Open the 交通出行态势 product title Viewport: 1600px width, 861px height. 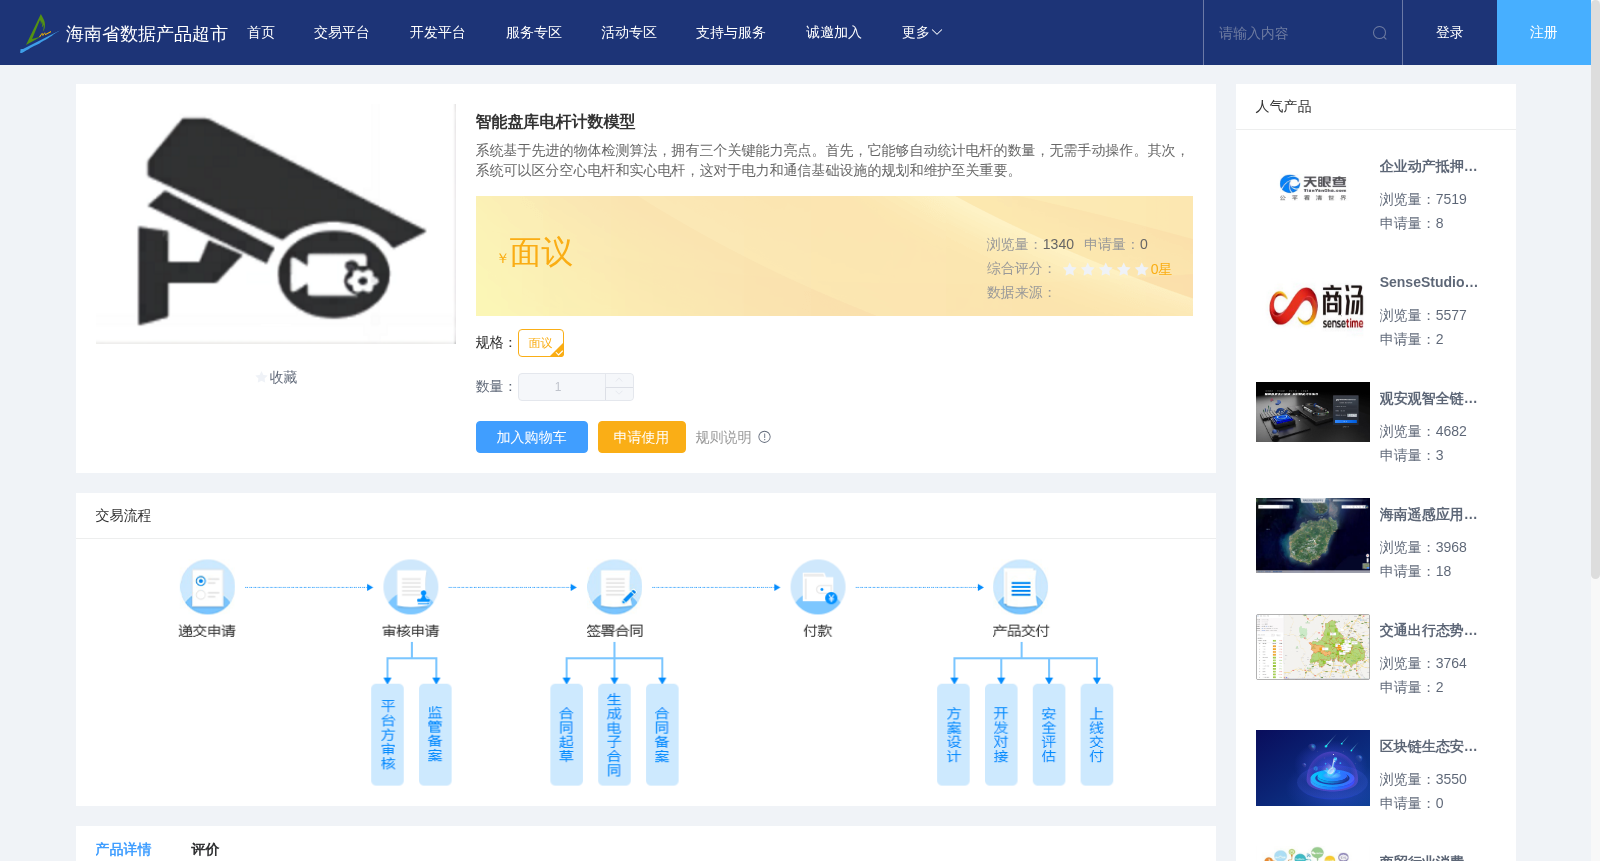(x=1428, y=631)
